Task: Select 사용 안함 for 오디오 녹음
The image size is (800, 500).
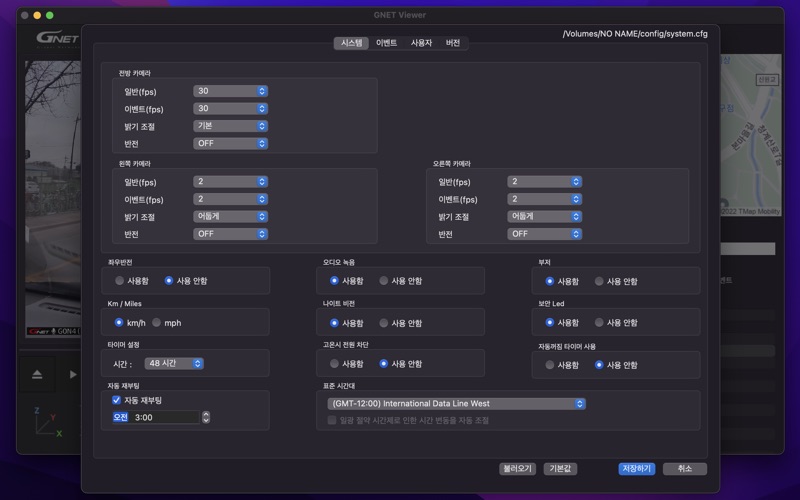Action: click(384, 281)
